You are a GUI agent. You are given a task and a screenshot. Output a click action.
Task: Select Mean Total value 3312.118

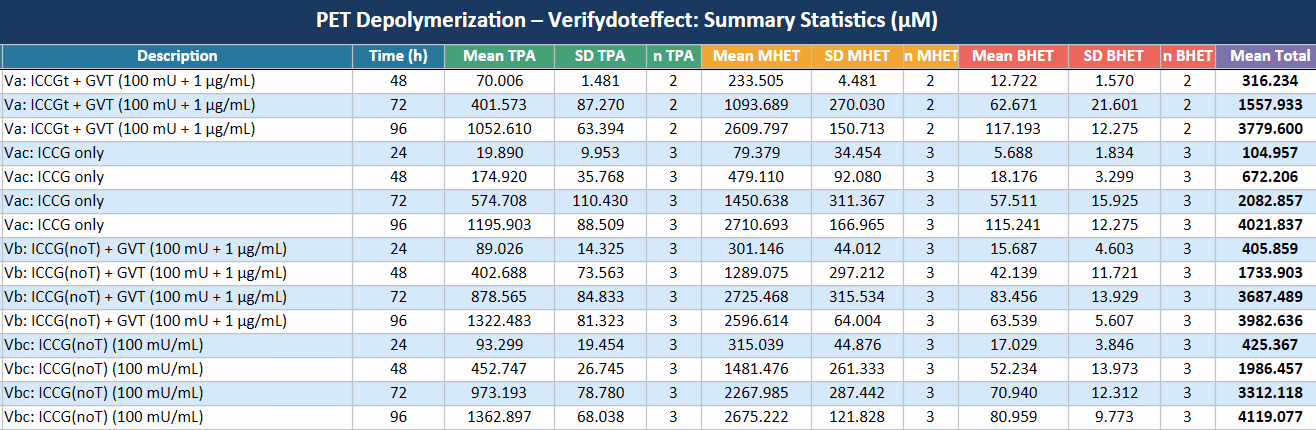click(1266, 393)
